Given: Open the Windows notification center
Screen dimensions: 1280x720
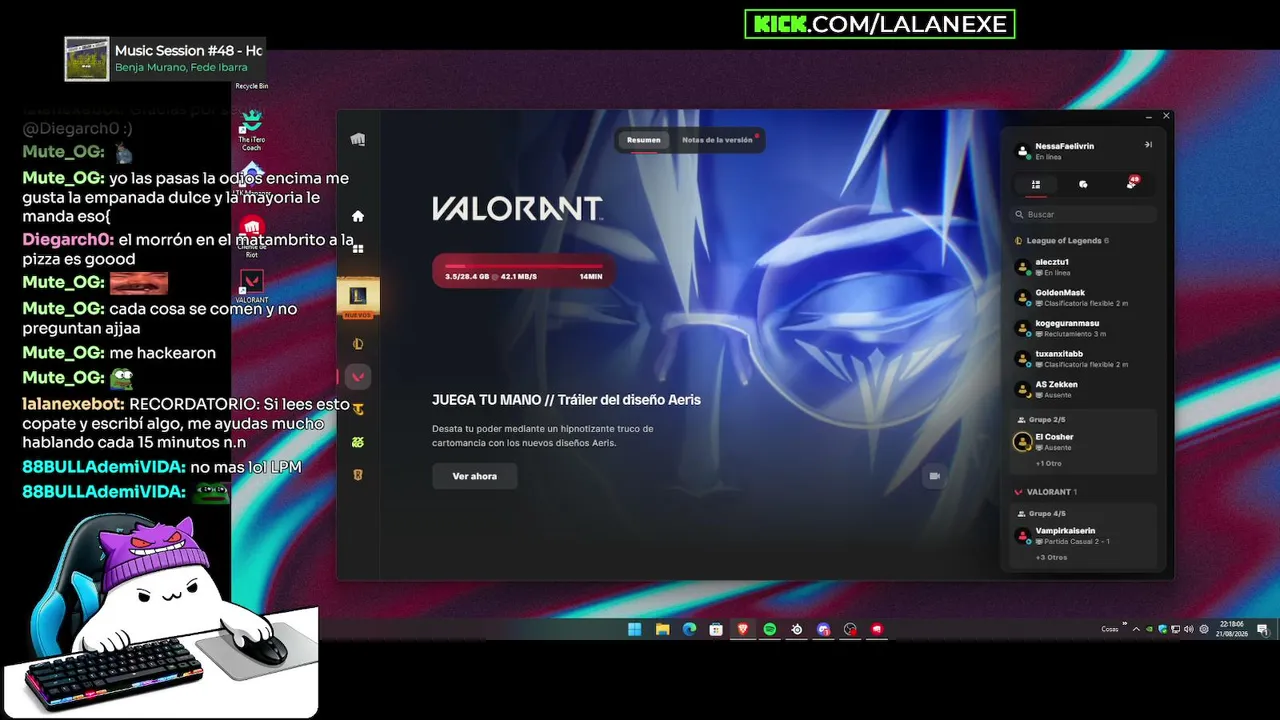Looking at the screenshot, I should [x=1263, y=629].
